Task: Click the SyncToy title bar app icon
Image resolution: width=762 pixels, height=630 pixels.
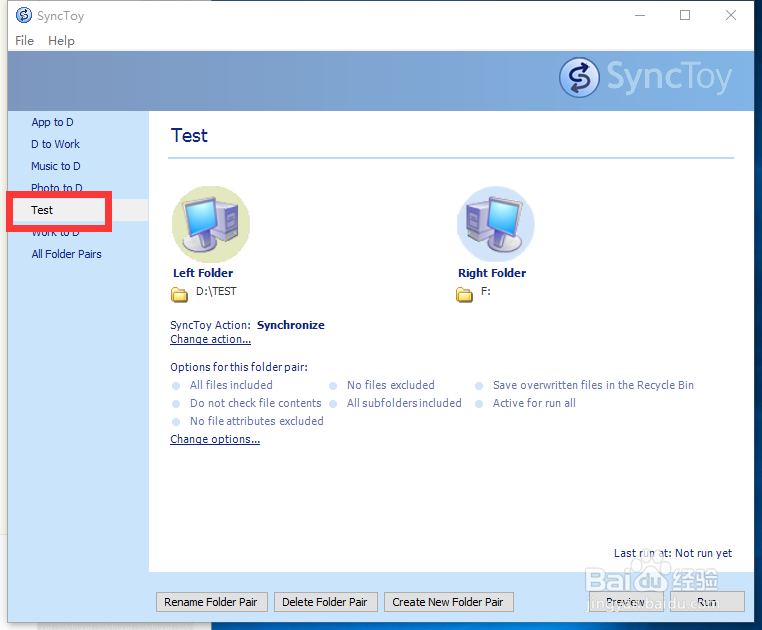Action: 23,16
